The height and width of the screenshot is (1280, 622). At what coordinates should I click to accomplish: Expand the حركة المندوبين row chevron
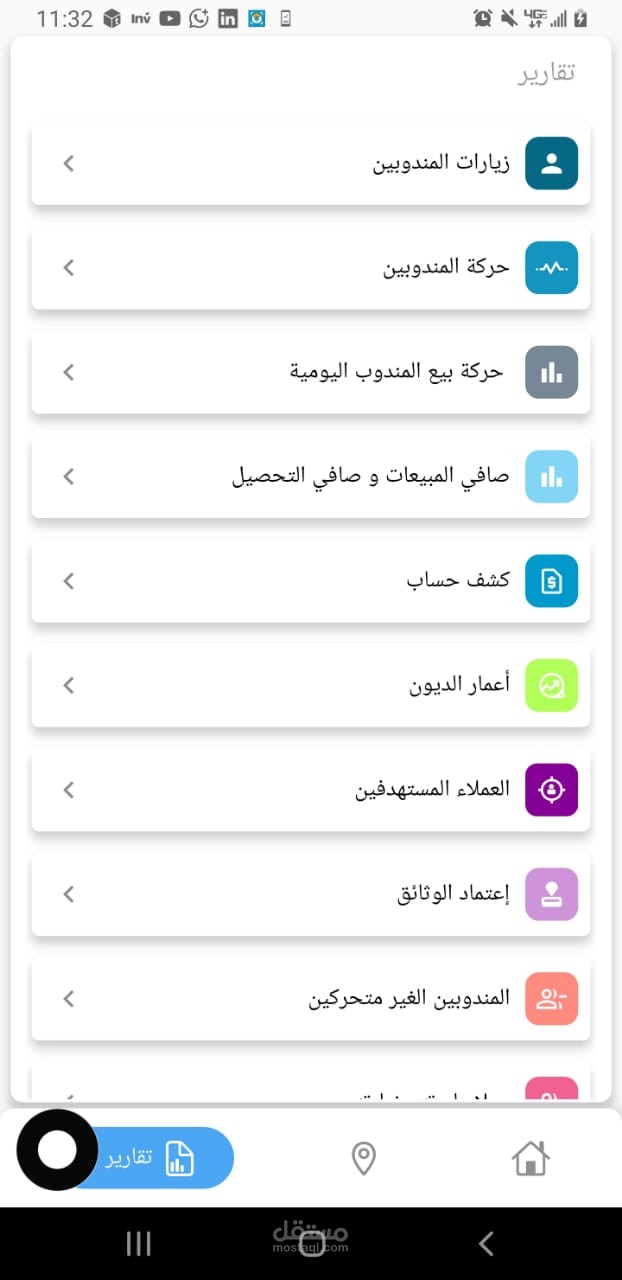(68, 268)
